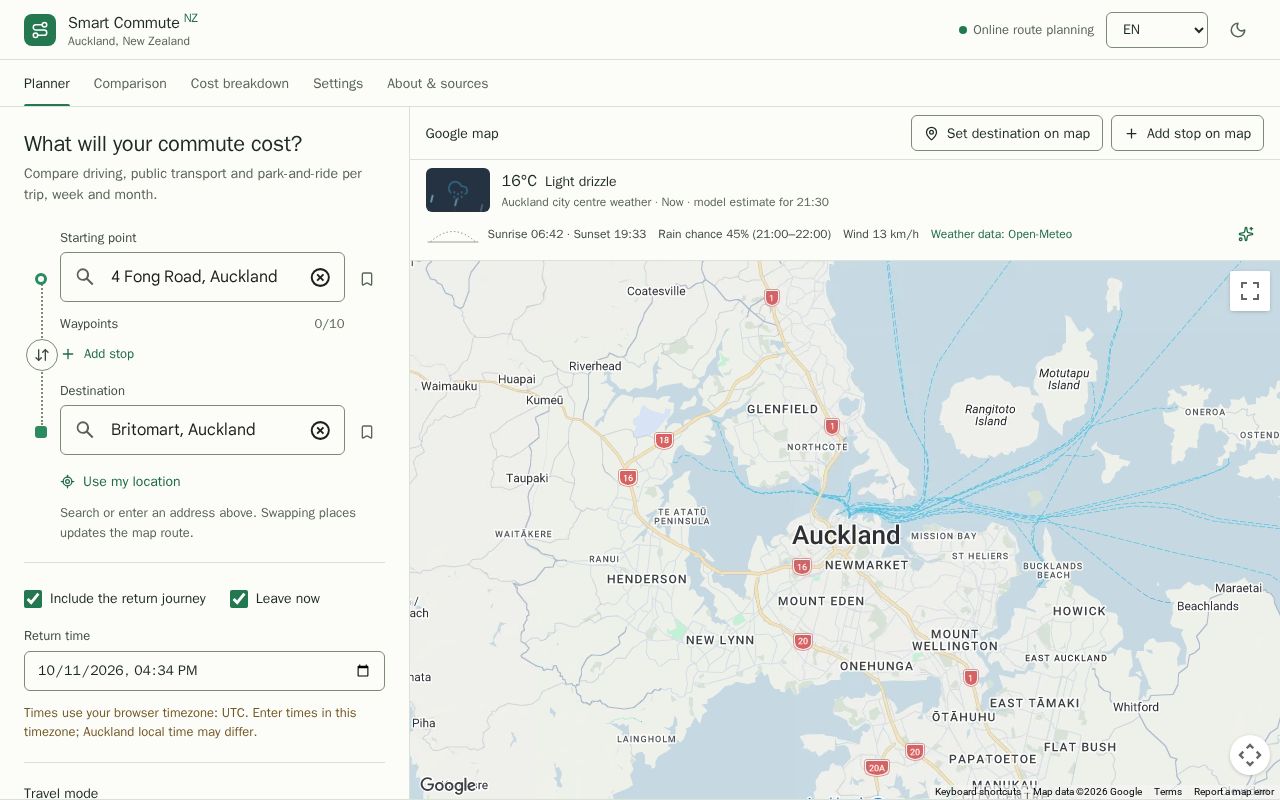This screenshot has width=1280, height=800.
Task: Clear the Britomart destination field
Action: [x=320, y=431]
